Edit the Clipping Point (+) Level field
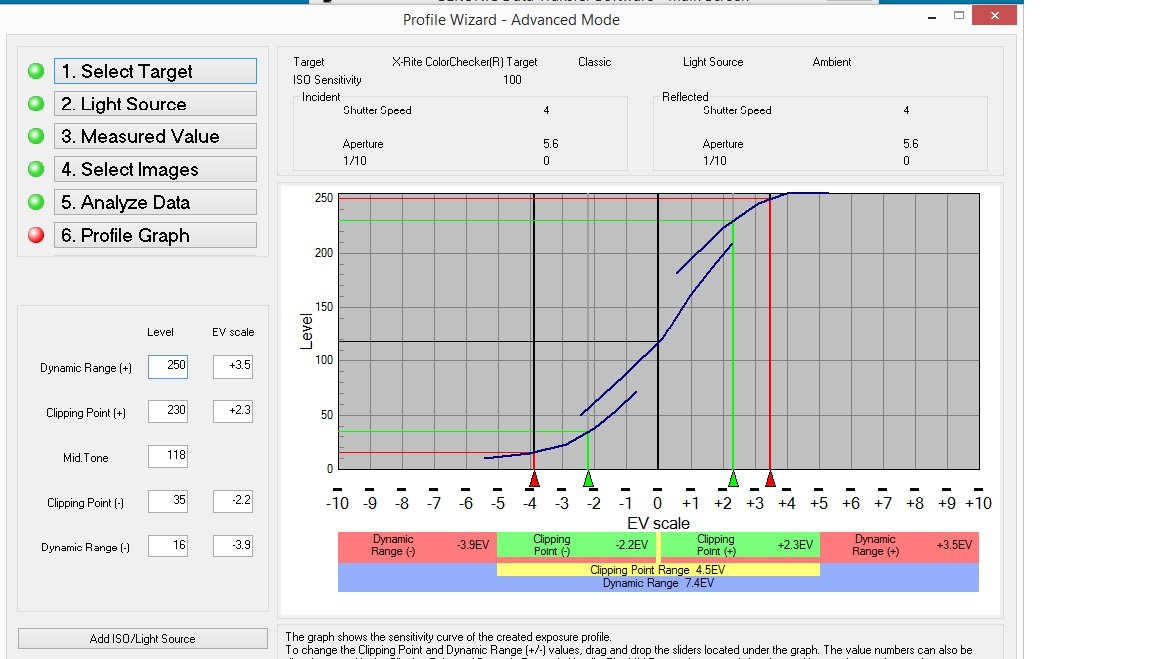 point(168,411)
